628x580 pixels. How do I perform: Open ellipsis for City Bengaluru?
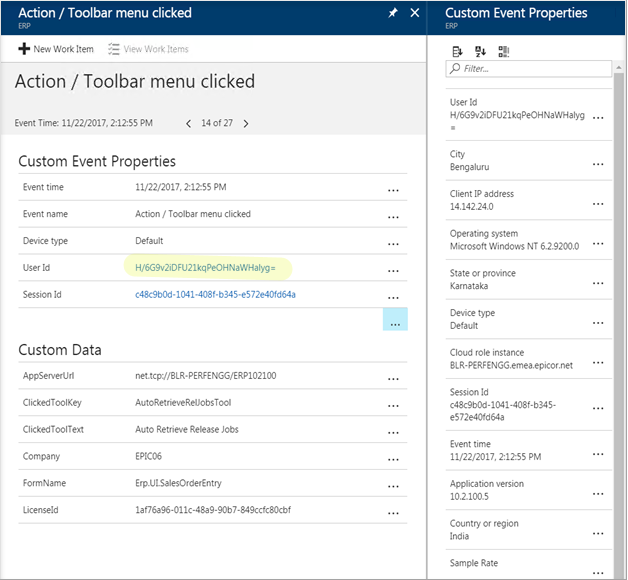click(598, 164)
